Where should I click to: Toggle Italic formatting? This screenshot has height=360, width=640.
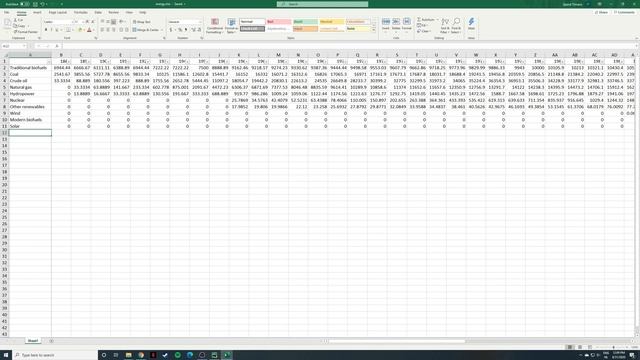tap(51, 30)
